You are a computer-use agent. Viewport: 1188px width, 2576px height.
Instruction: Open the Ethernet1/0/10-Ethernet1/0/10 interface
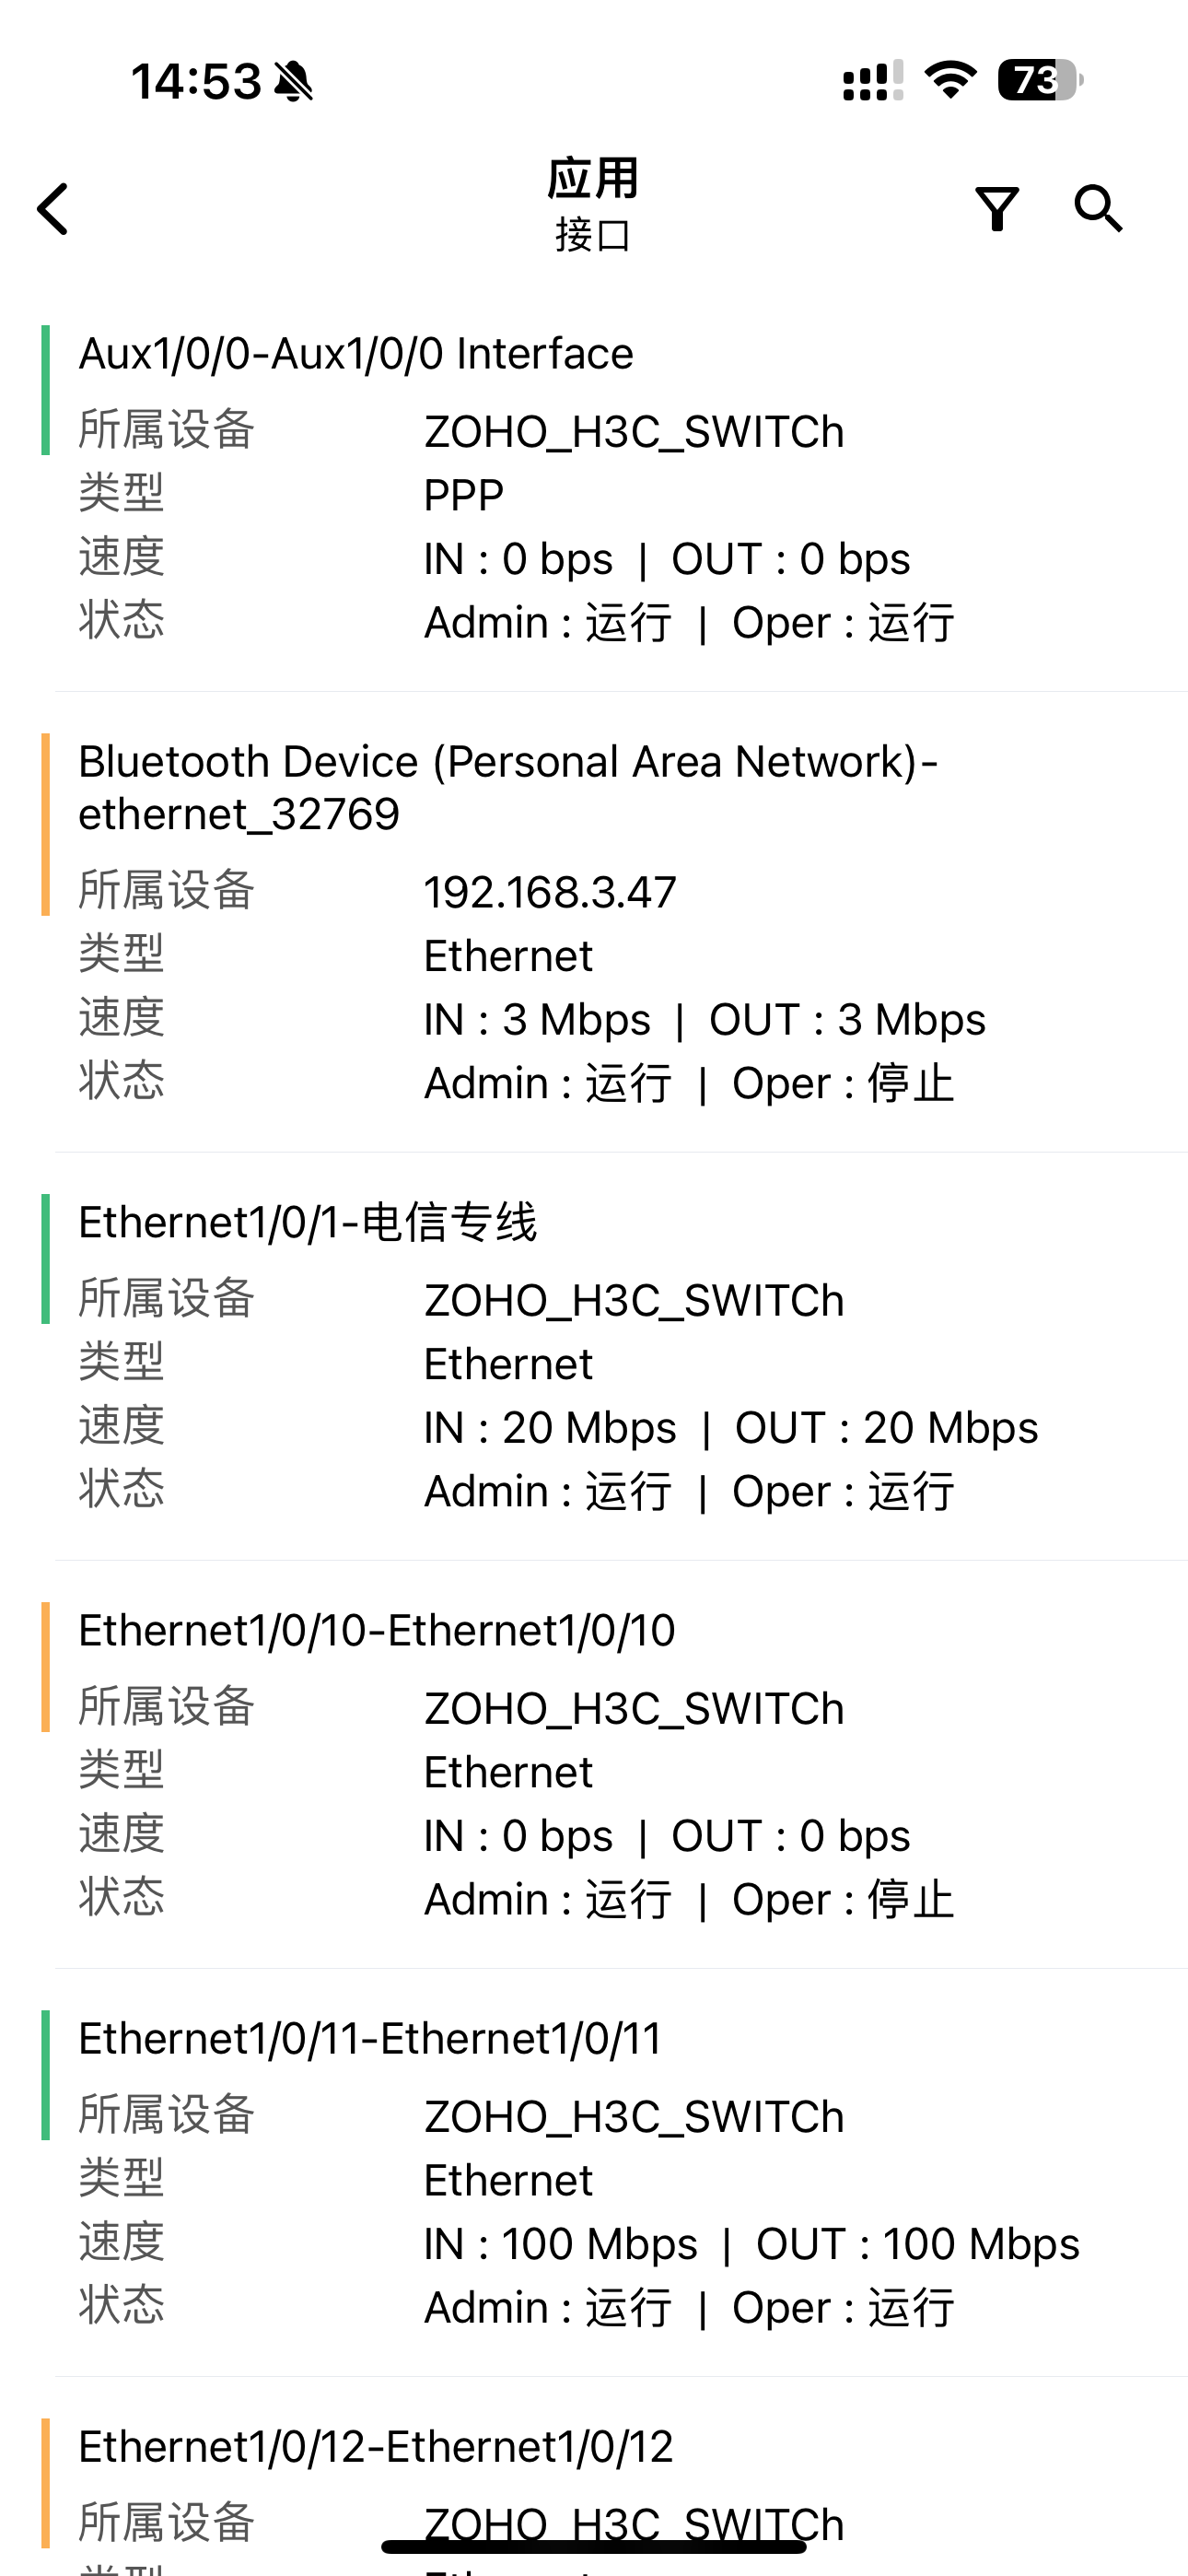pos(377,1630)
